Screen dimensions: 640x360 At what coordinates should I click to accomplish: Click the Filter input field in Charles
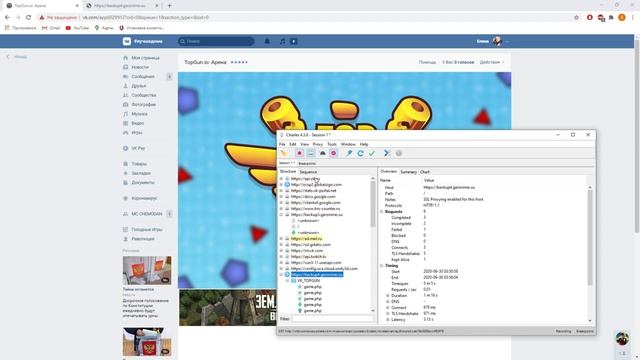coord(333,319)
